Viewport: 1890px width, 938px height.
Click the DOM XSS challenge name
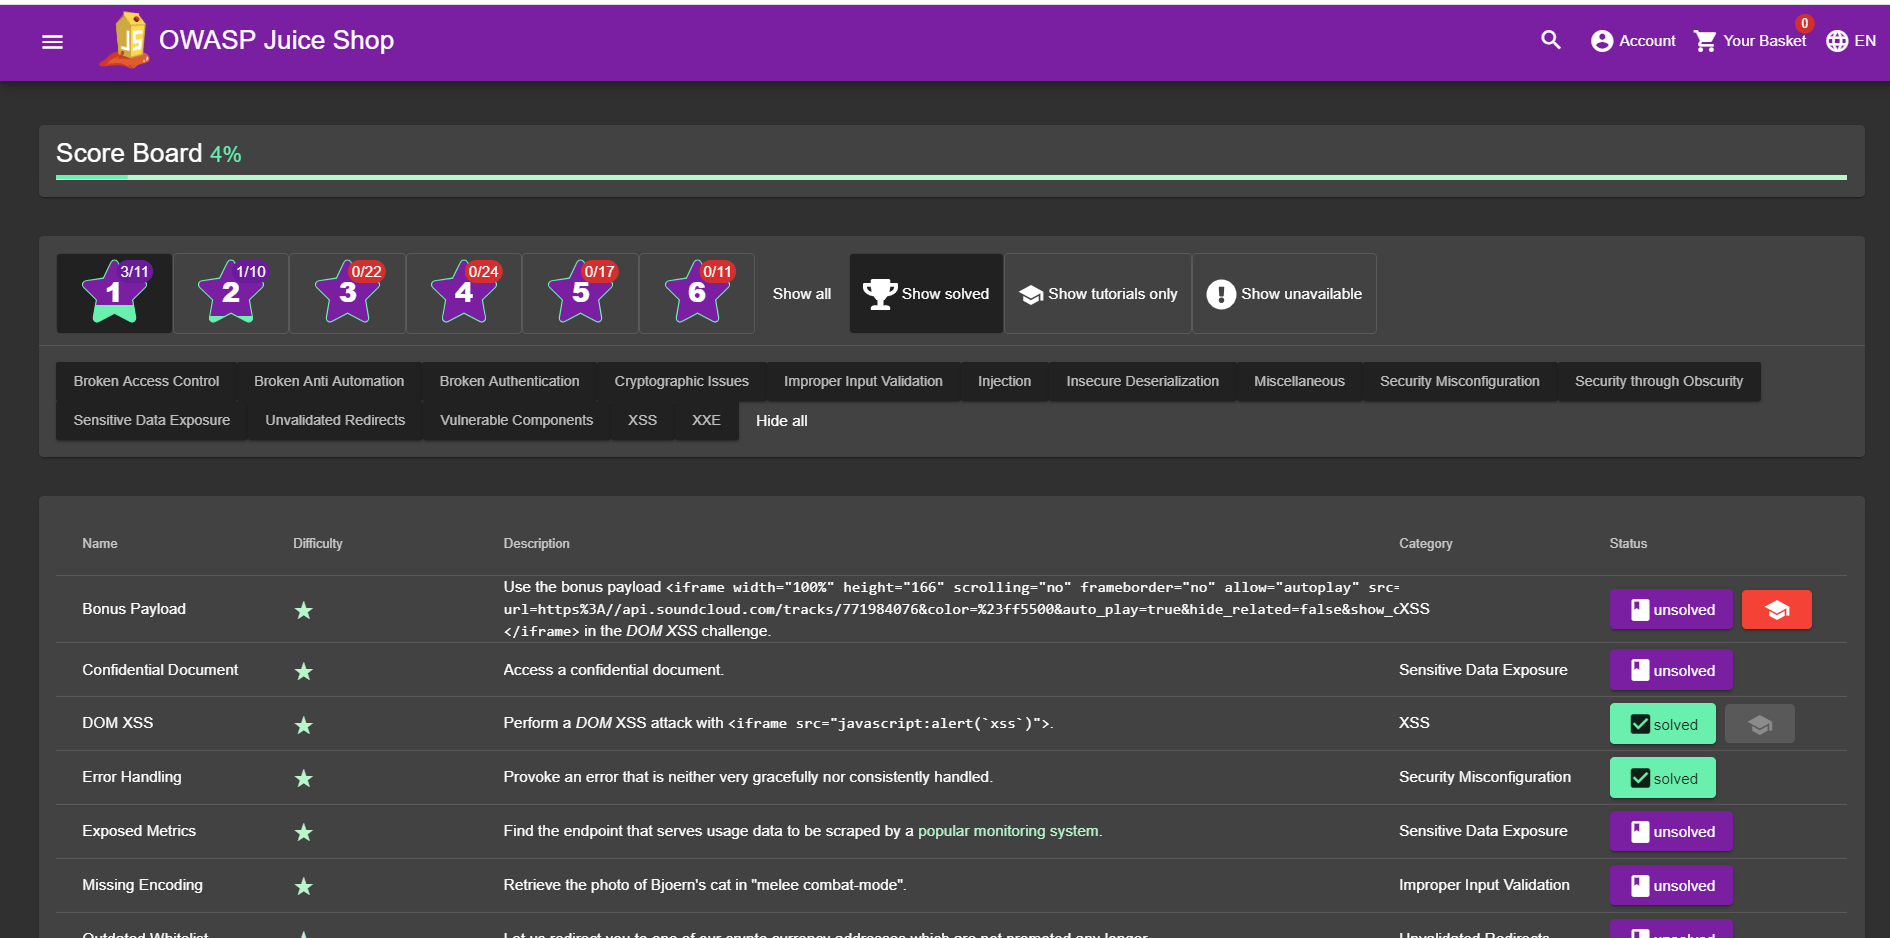click(x=118, y=723)
